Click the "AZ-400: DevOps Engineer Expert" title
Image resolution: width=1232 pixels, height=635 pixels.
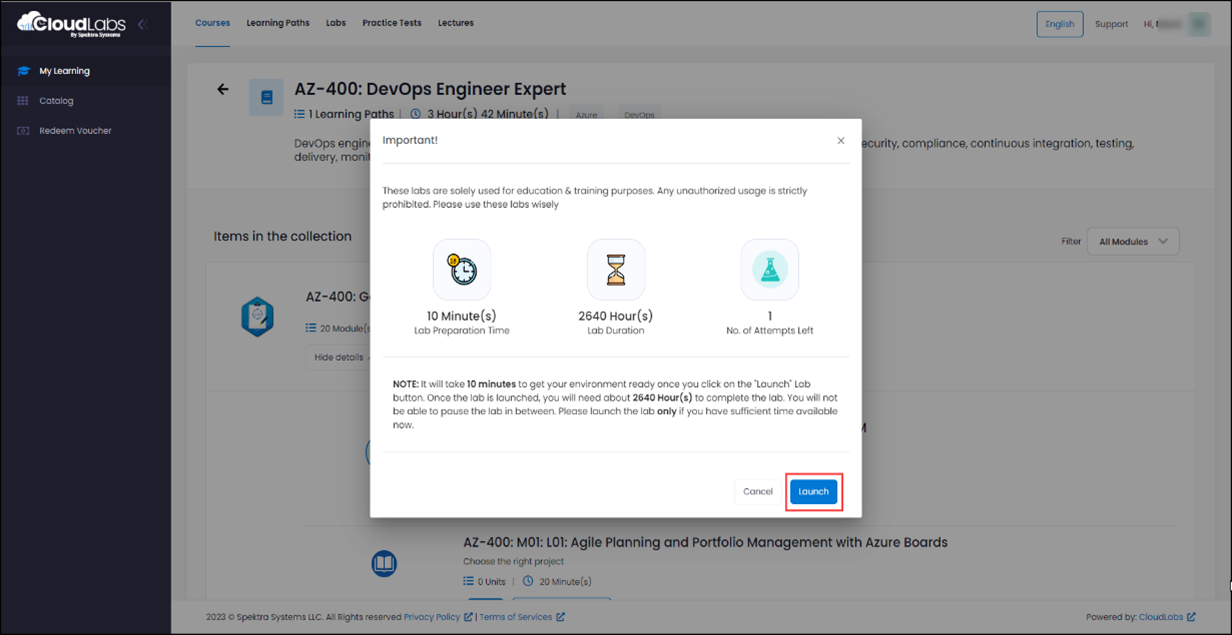430,89
